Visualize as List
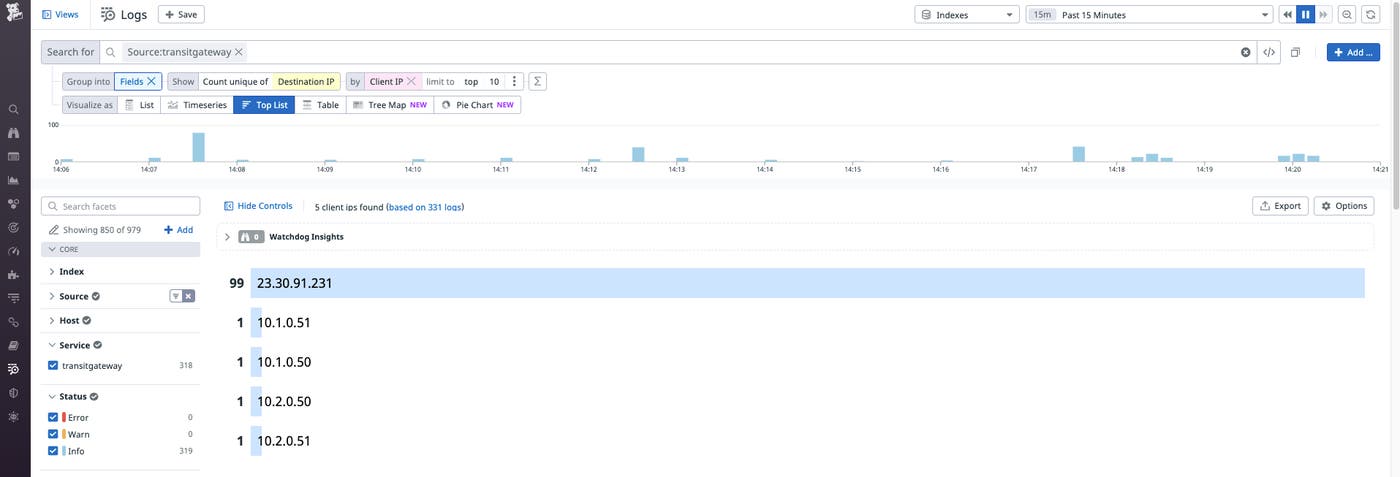The height and width of the screenshot is (477, 1400). click(x=139, y=105)
